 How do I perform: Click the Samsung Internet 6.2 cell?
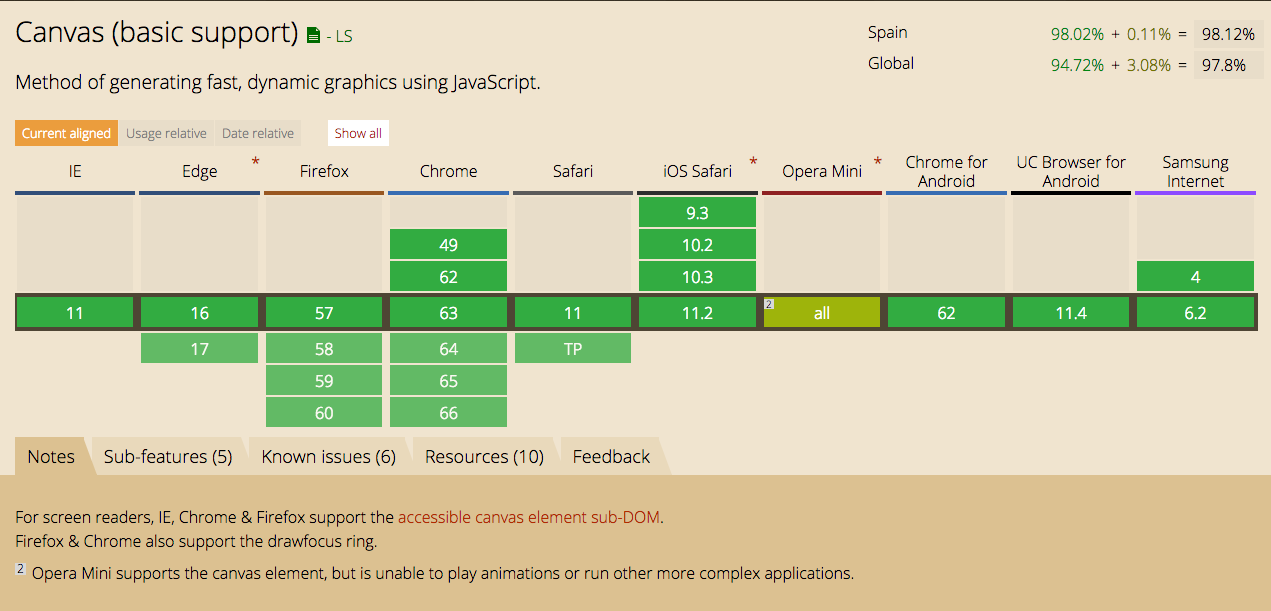[x=1195, y=313]
